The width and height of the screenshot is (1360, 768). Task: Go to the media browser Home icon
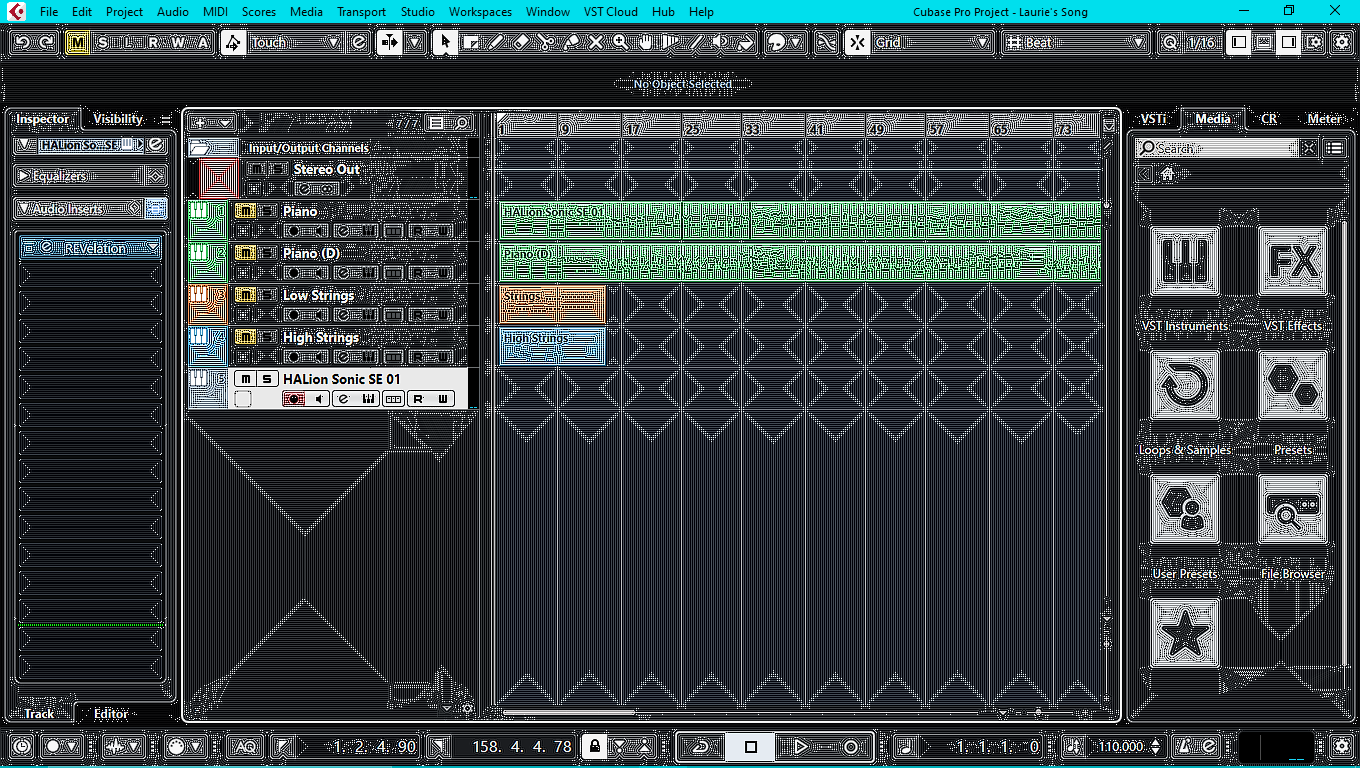(1167, 174)
